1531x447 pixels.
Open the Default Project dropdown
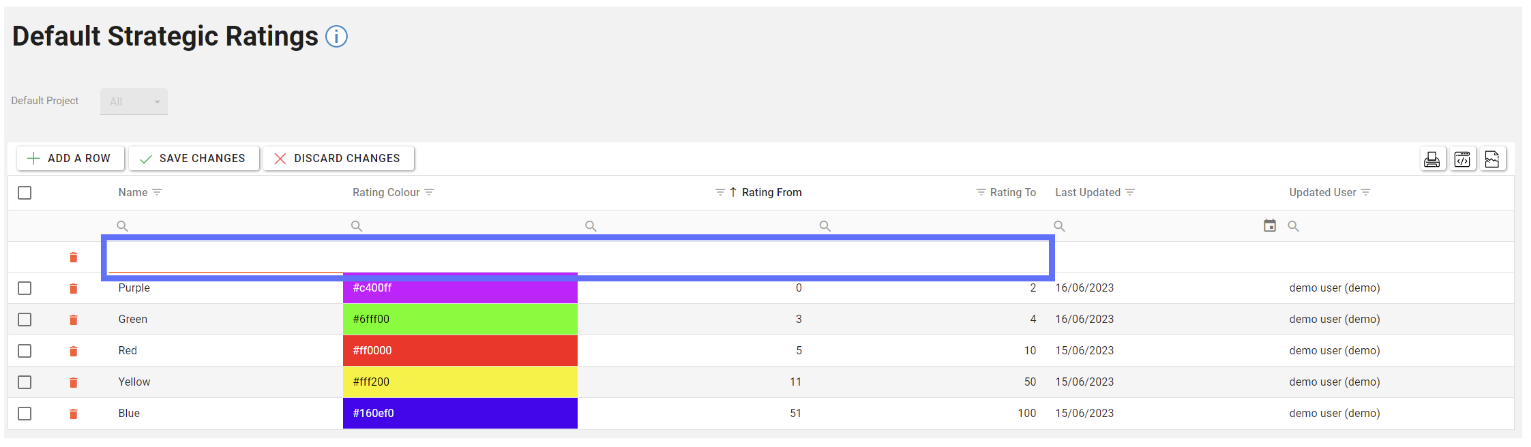134,102
